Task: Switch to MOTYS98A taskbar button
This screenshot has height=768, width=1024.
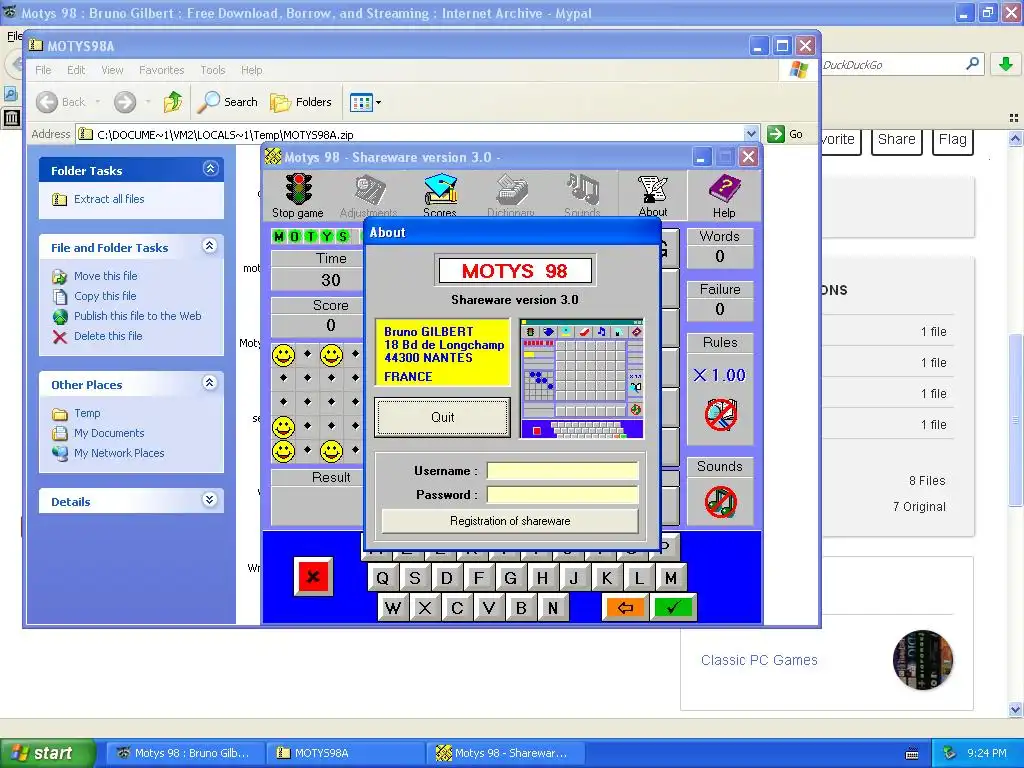Action: (344, 753)
